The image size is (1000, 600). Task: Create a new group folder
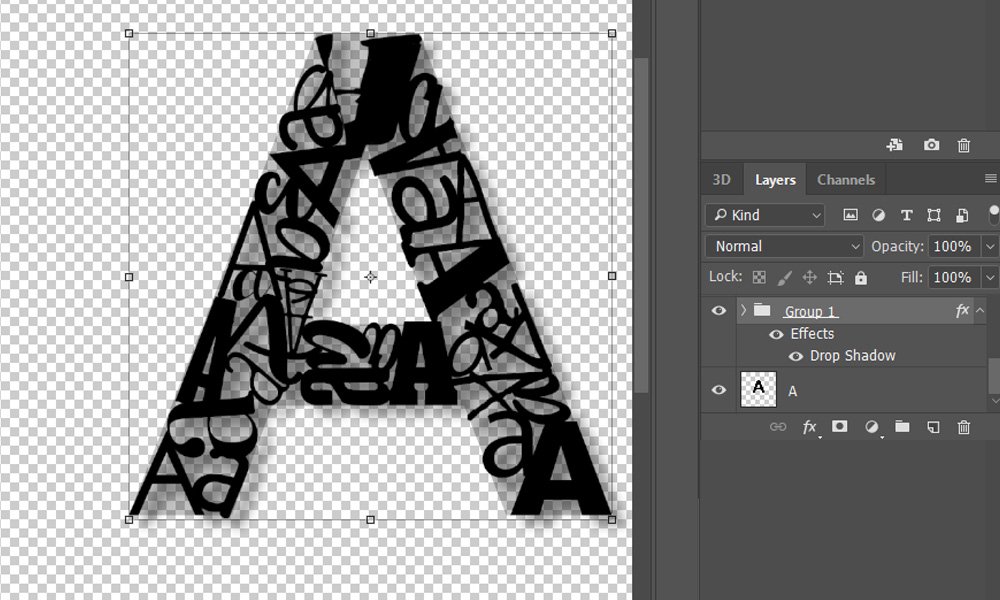click(x=902, y=427)
